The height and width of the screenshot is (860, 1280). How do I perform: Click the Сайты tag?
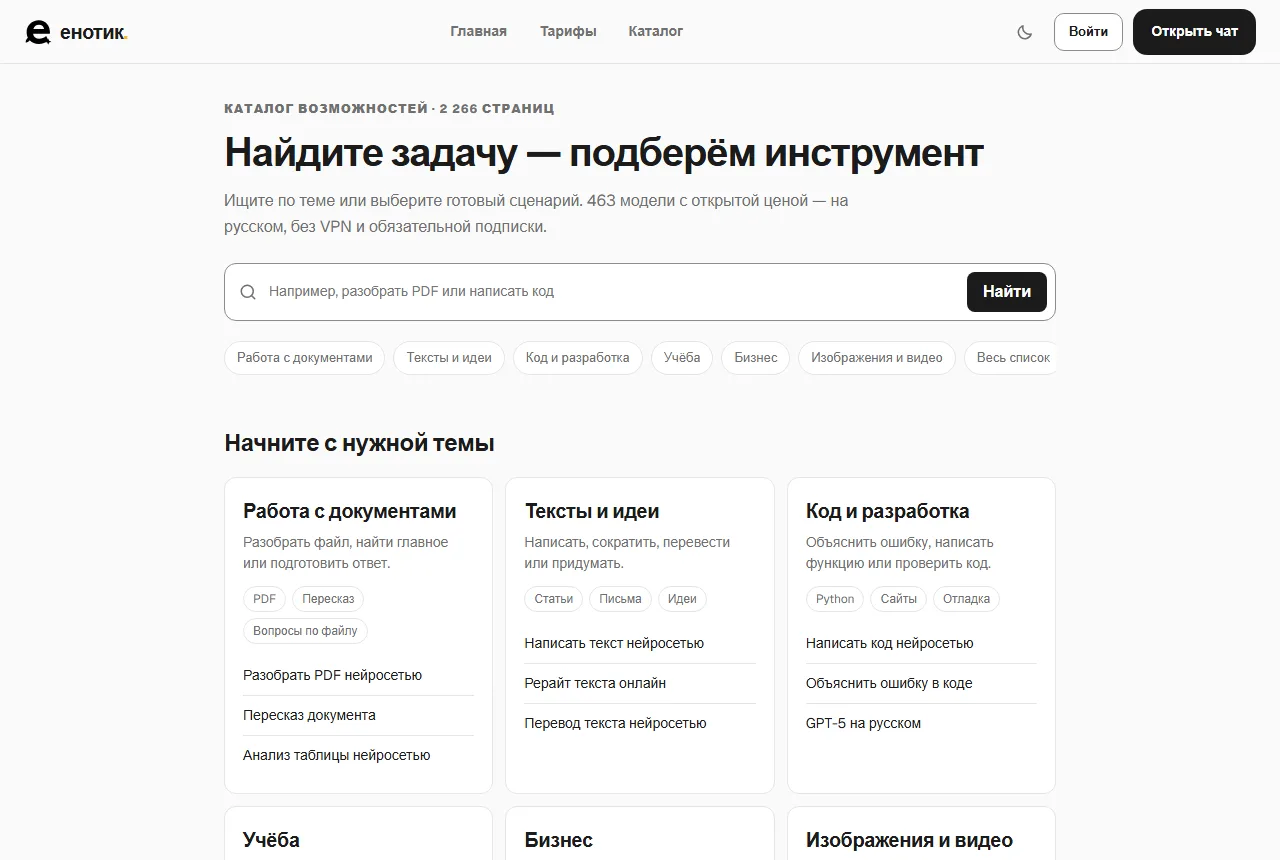899,599
